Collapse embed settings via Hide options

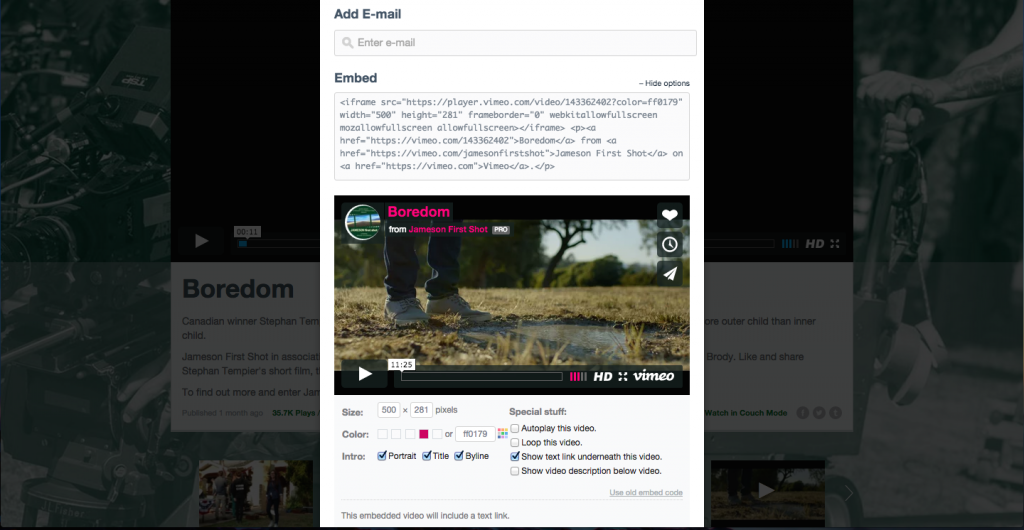664,84
